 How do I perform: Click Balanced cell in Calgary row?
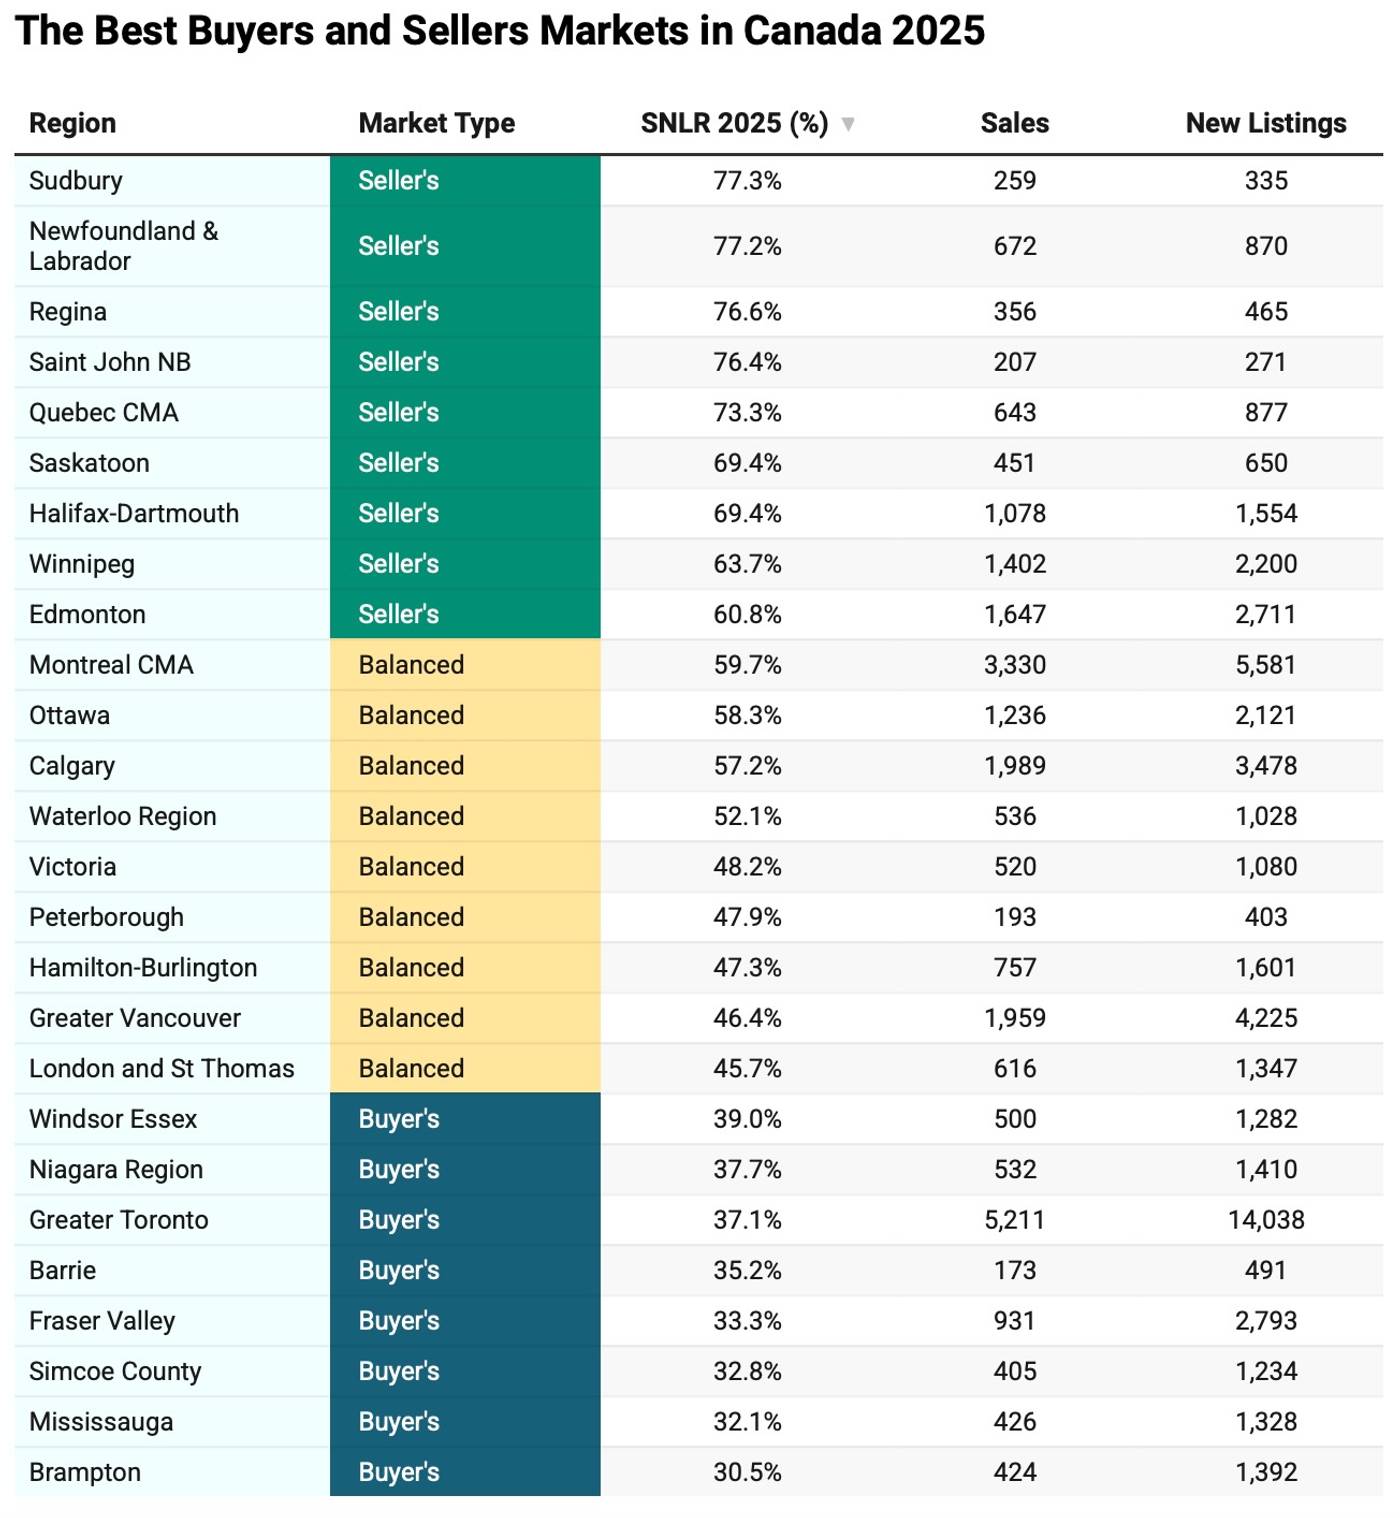411,766
